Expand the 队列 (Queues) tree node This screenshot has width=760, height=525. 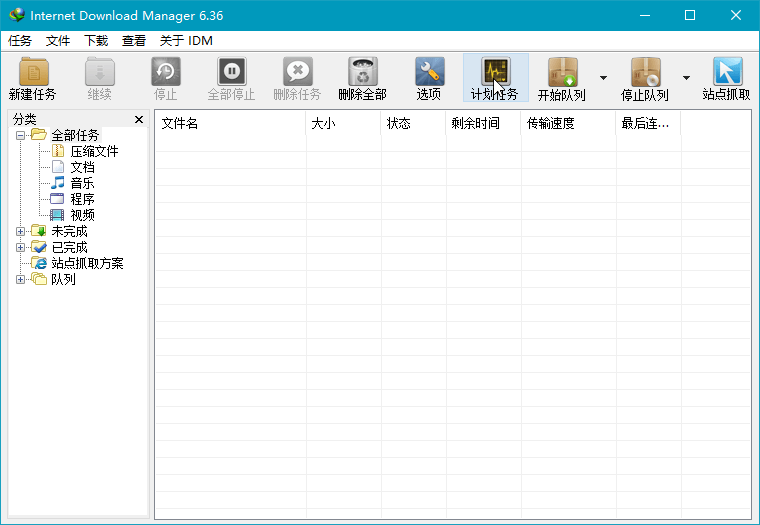21,279
